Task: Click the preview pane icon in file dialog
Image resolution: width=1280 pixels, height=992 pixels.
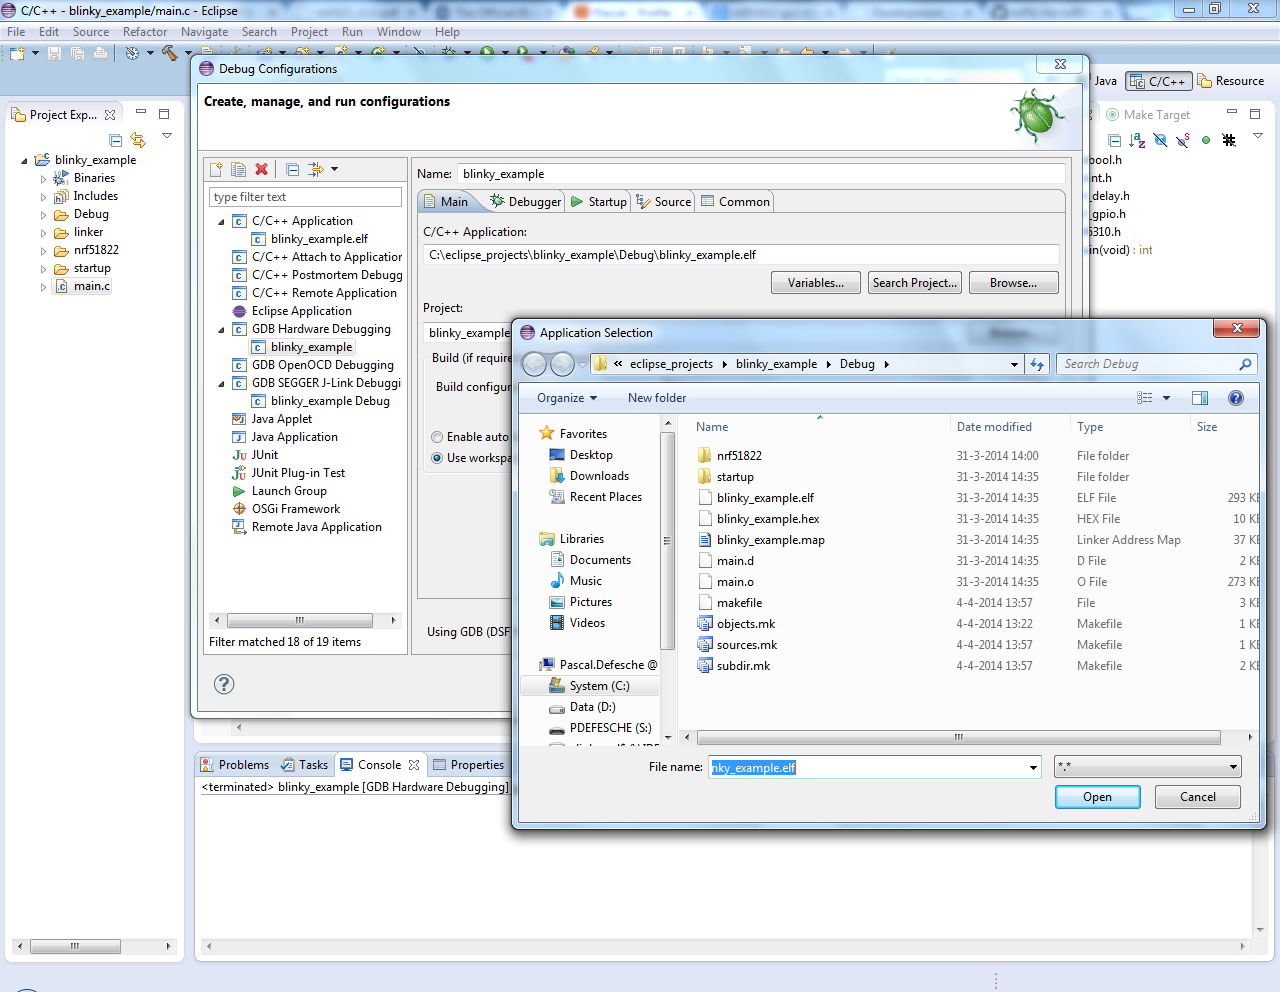Action: (1200, 398)
